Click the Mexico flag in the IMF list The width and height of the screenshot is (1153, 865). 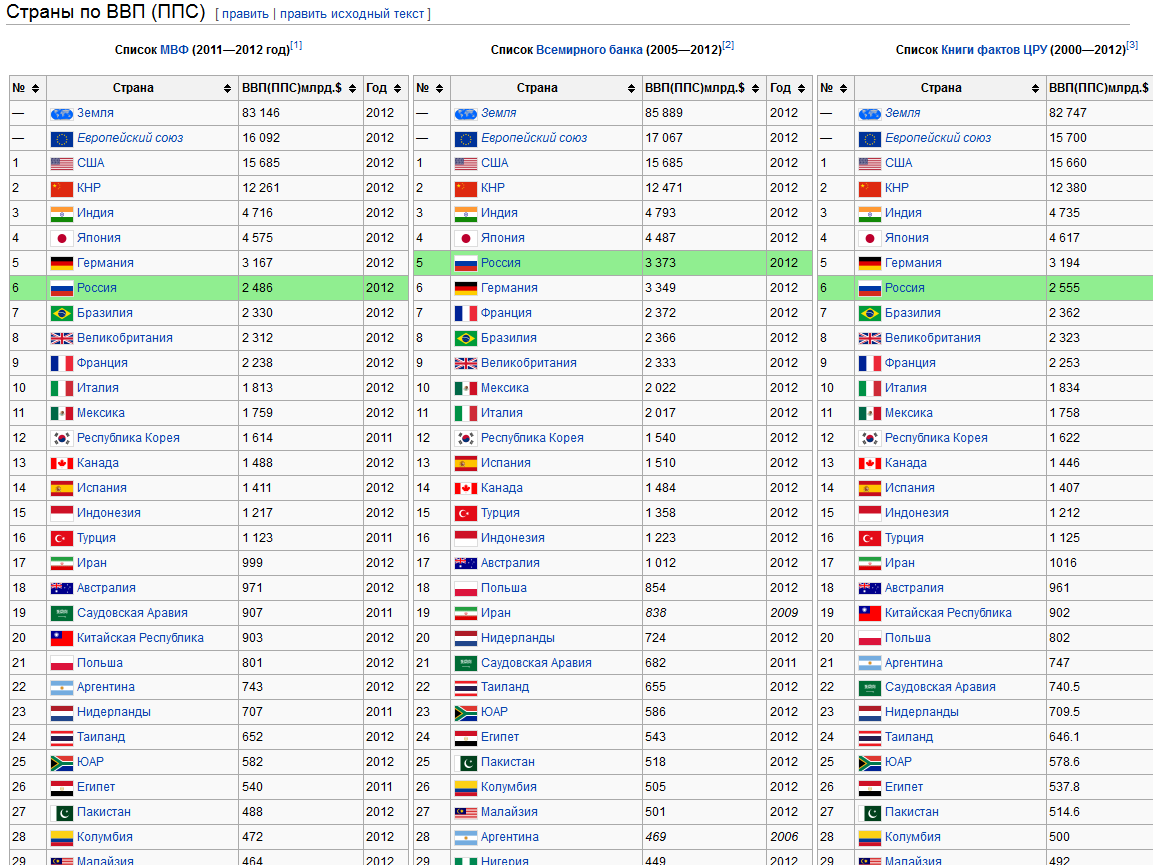click(62, 413)
